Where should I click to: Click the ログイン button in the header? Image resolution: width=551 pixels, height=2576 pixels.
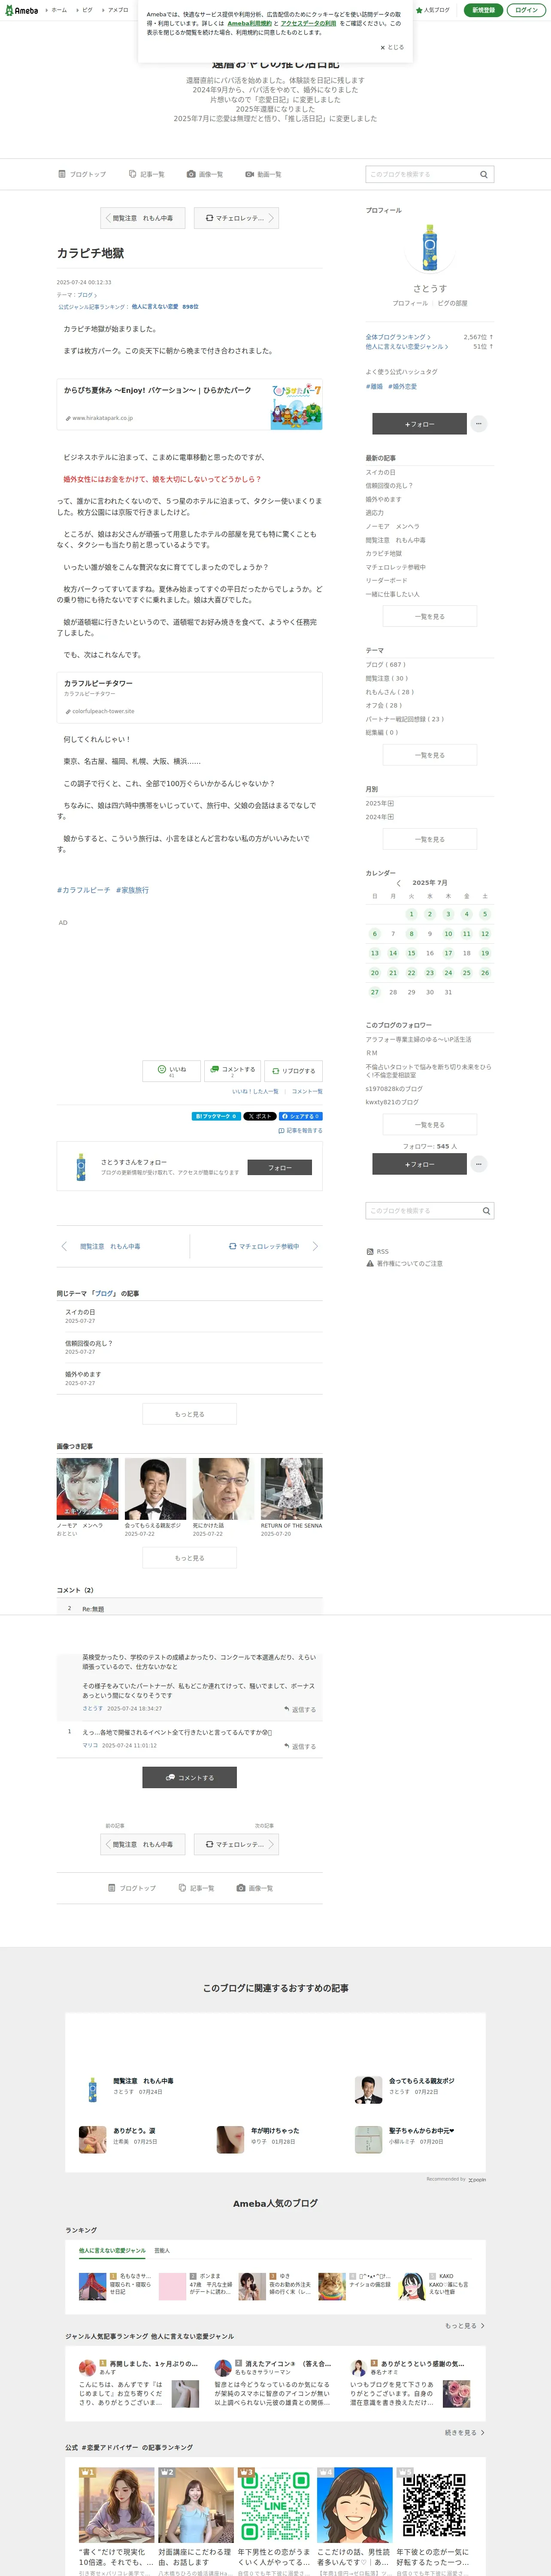526,10
